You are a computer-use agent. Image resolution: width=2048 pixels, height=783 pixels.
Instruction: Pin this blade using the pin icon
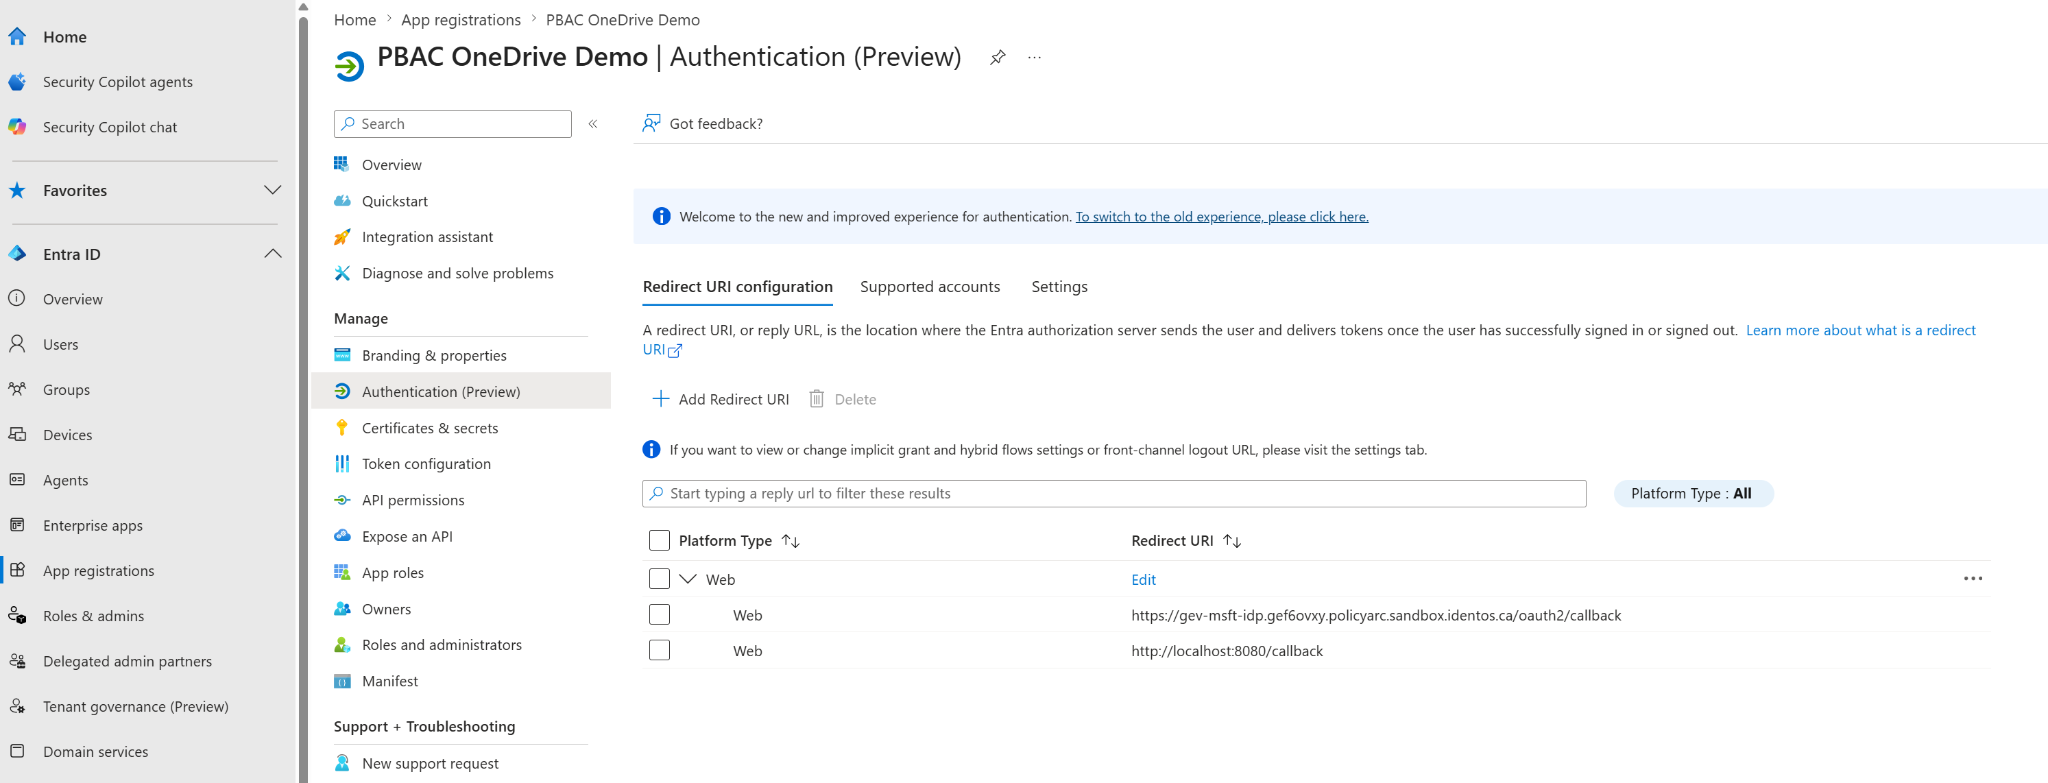(997, 58)
